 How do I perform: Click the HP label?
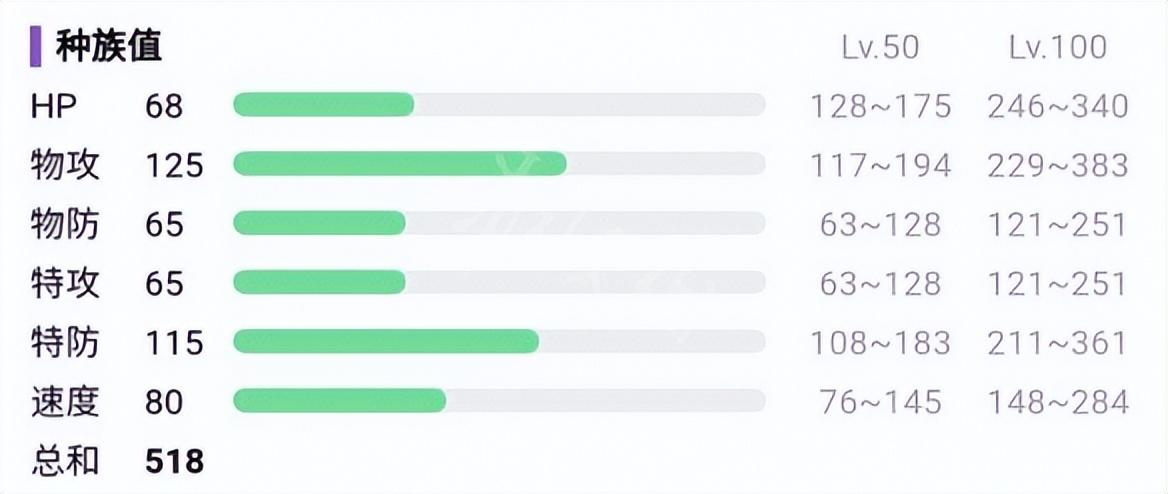click(x=53, y=107)
